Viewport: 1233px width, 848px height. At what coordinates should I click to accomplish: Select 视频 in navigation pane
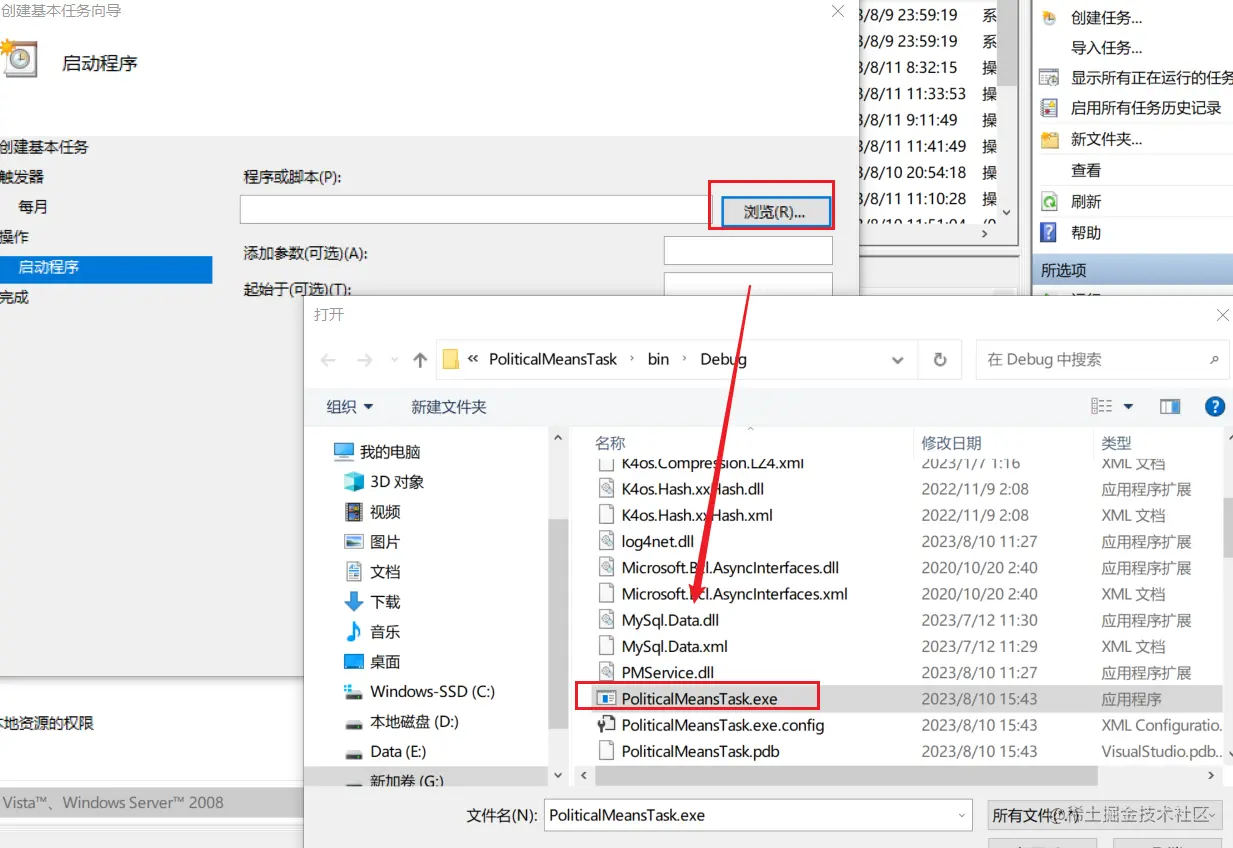385,512
